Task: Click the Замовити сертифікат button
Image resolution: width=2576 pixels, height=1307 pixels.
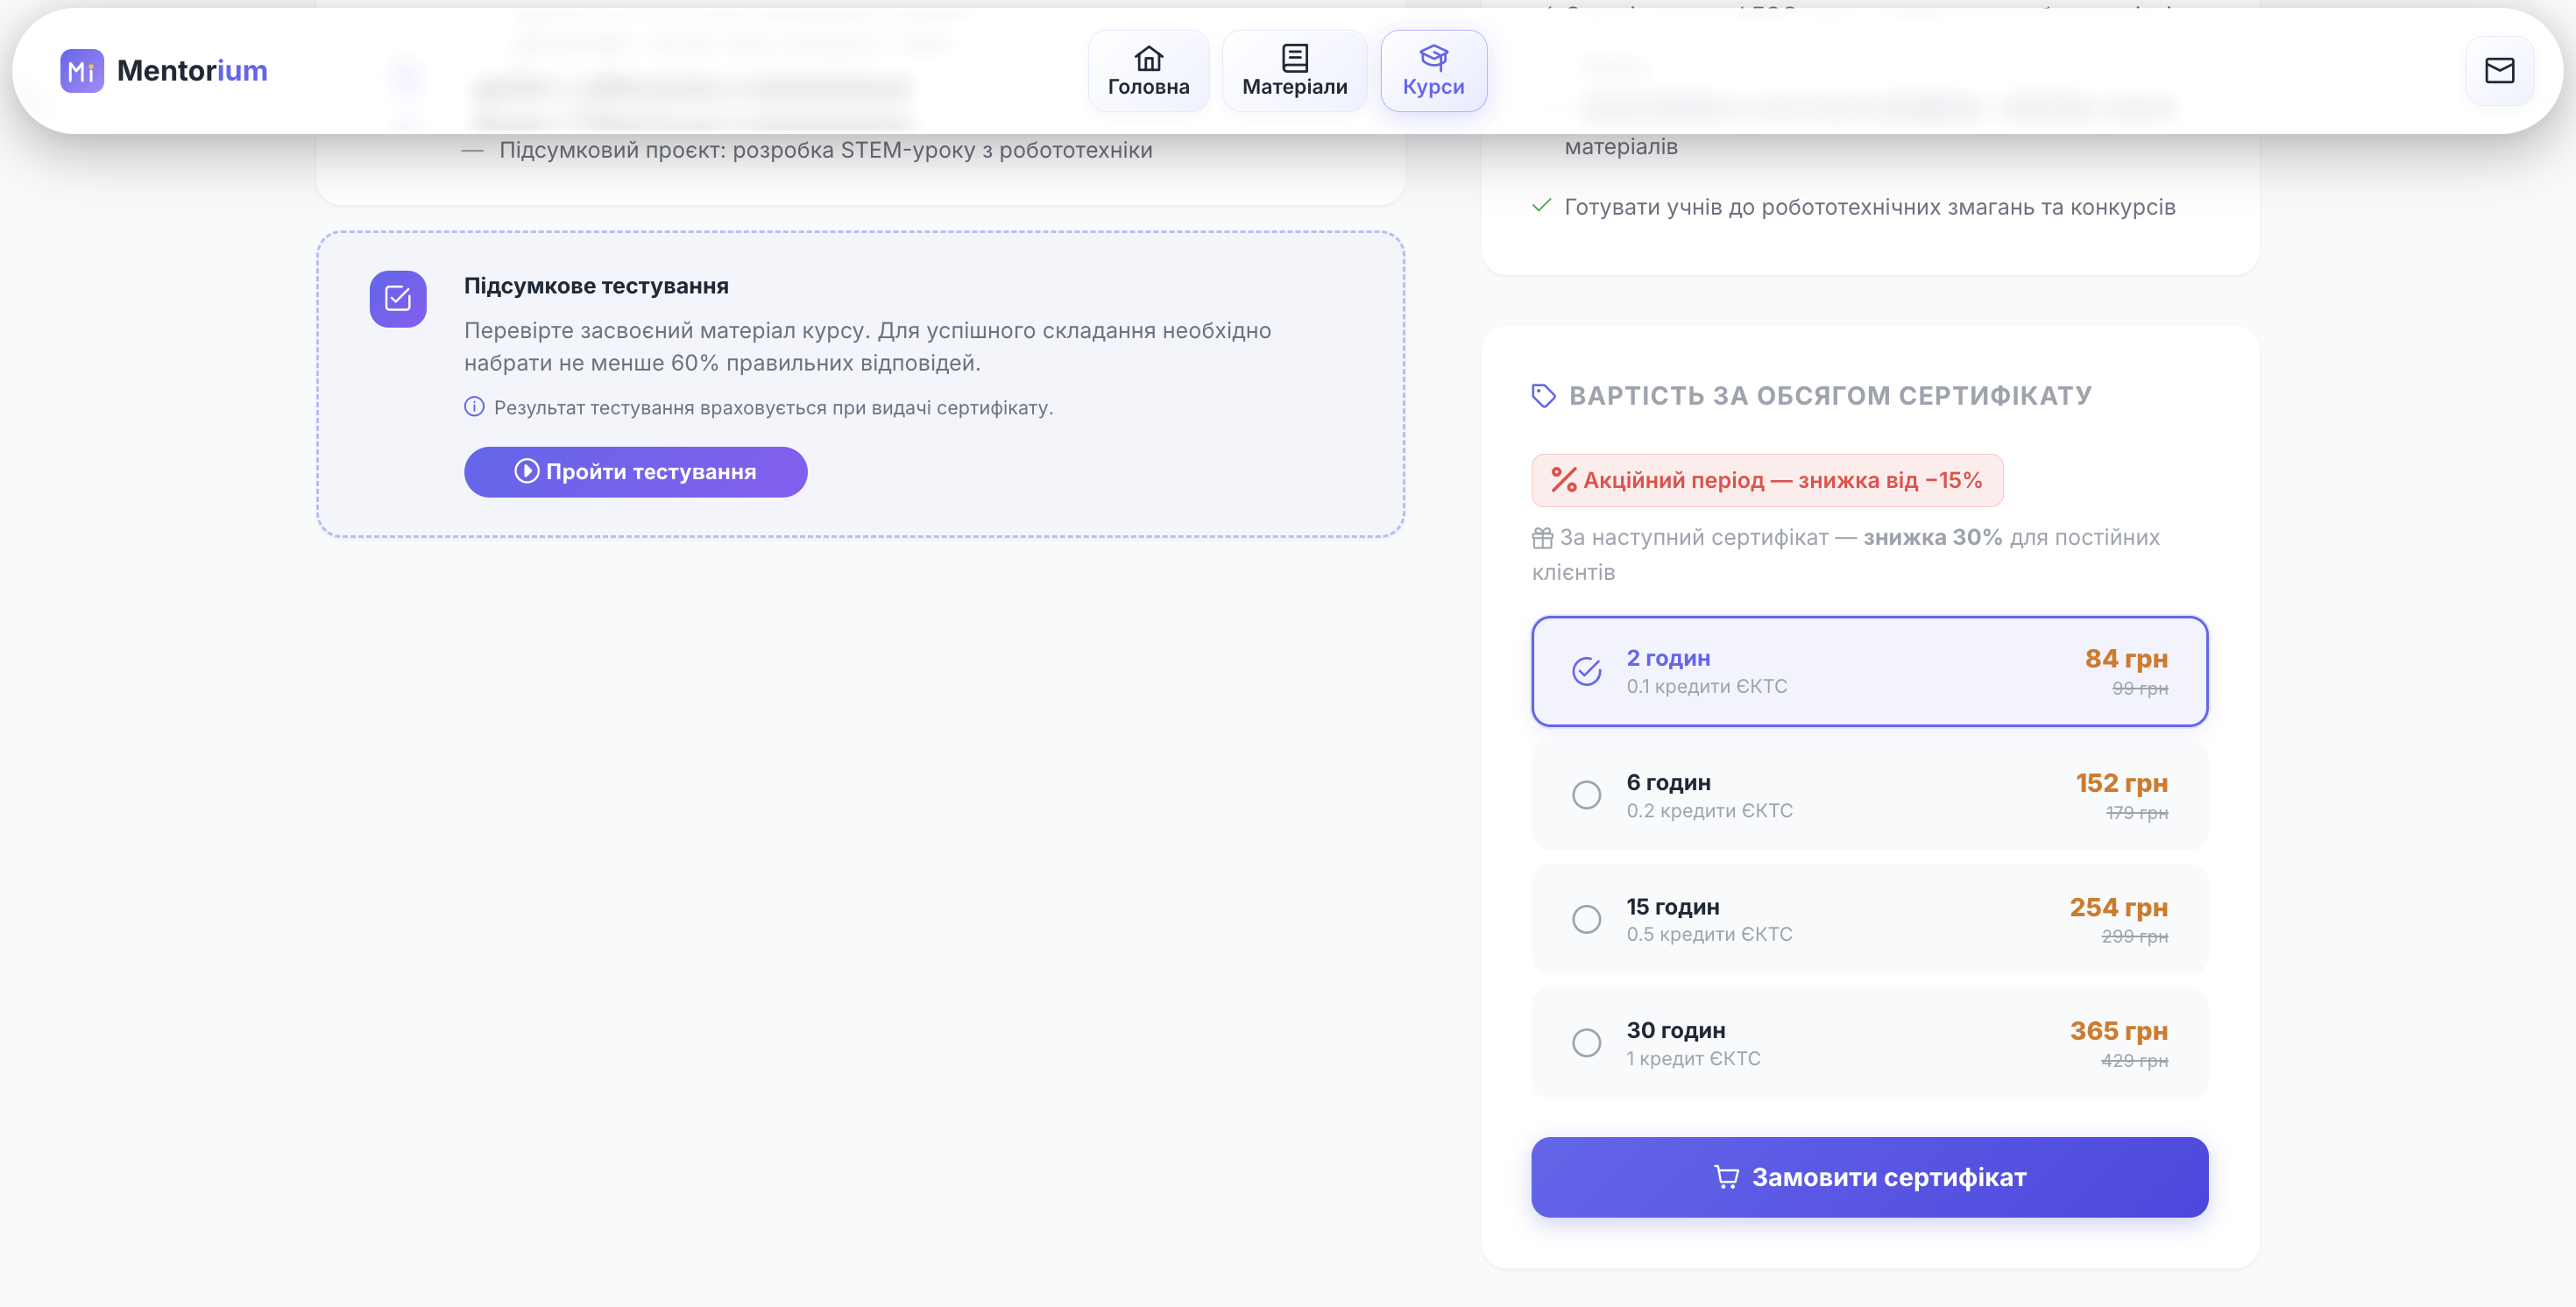Action: (1868, 1177)
